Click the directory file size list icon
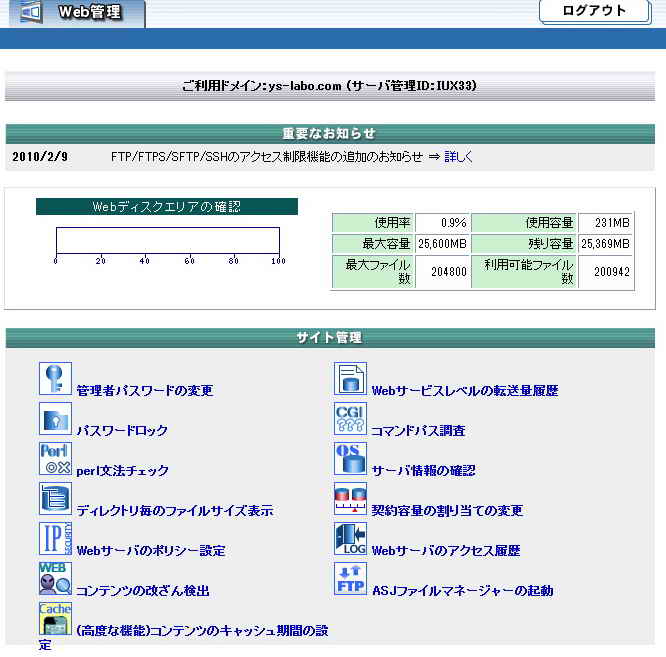 tap(55, 499)
